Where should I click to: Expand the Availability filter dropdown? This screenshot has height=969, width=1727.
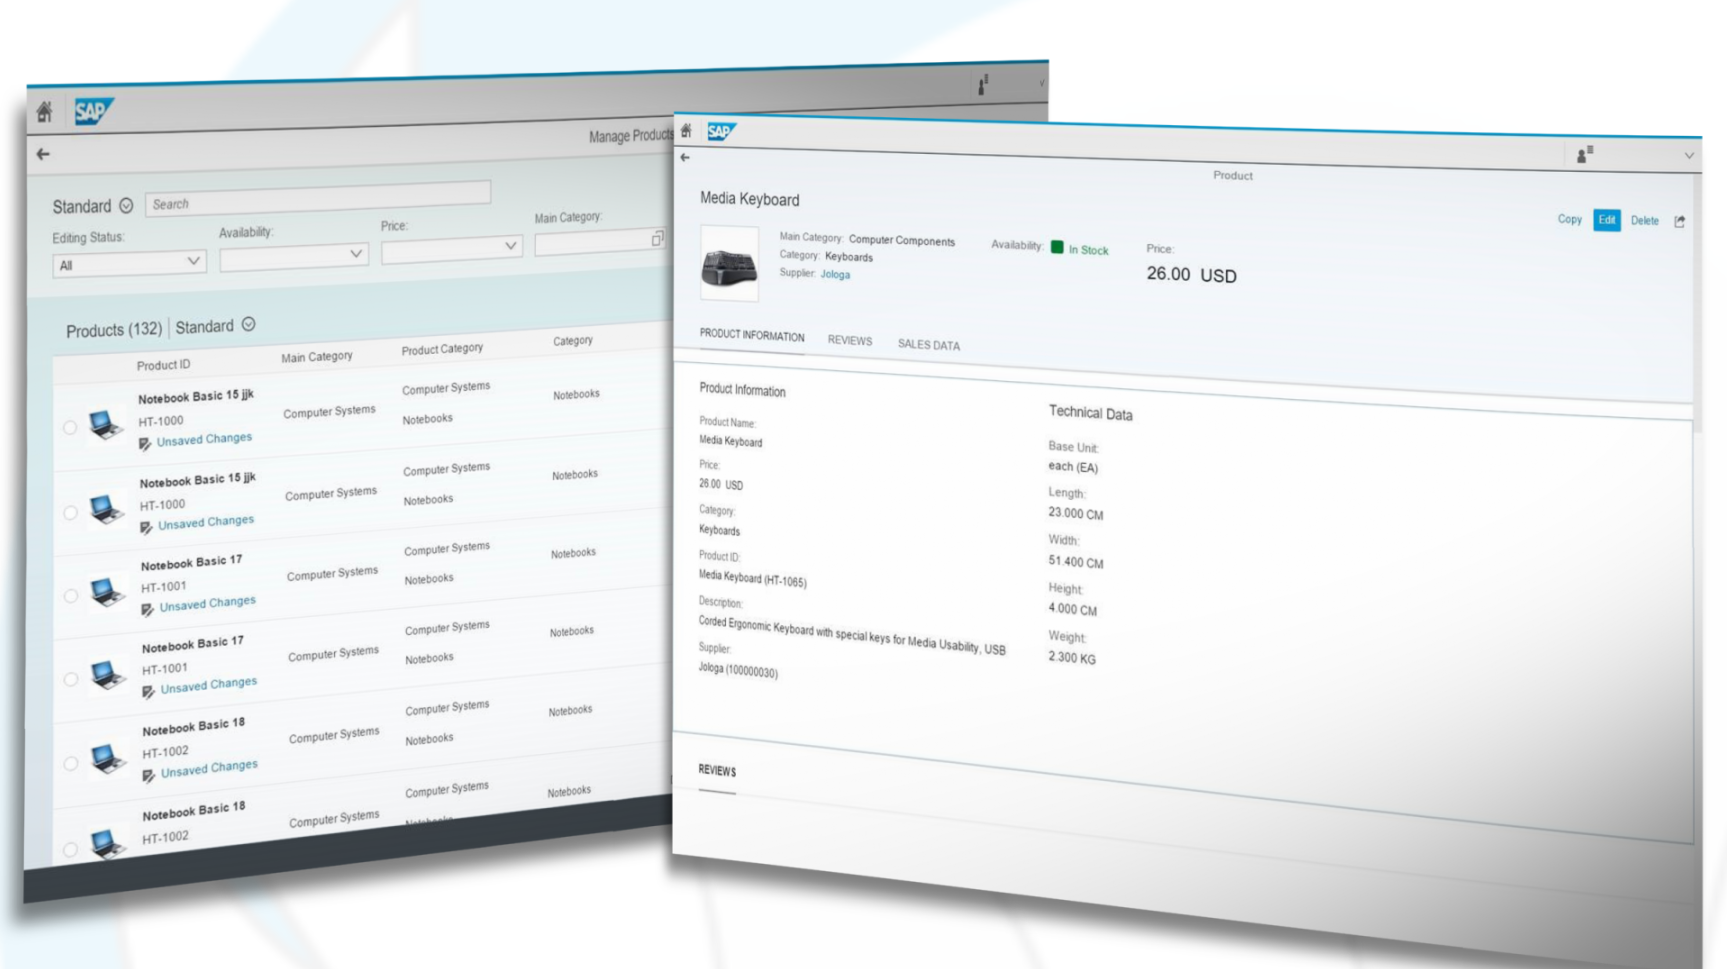293,257
